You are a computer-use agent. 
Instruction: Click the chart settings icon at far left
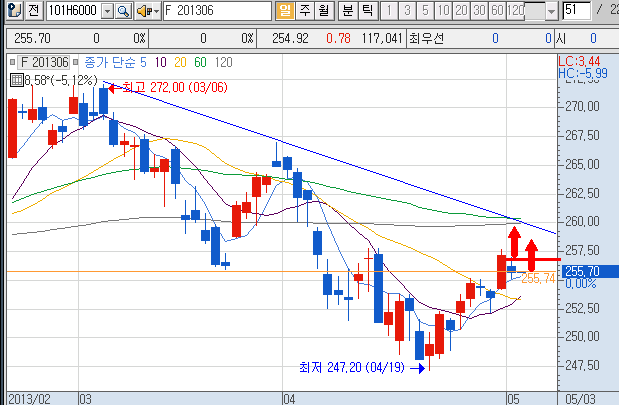pyautogui.click(x=12, y=11)
